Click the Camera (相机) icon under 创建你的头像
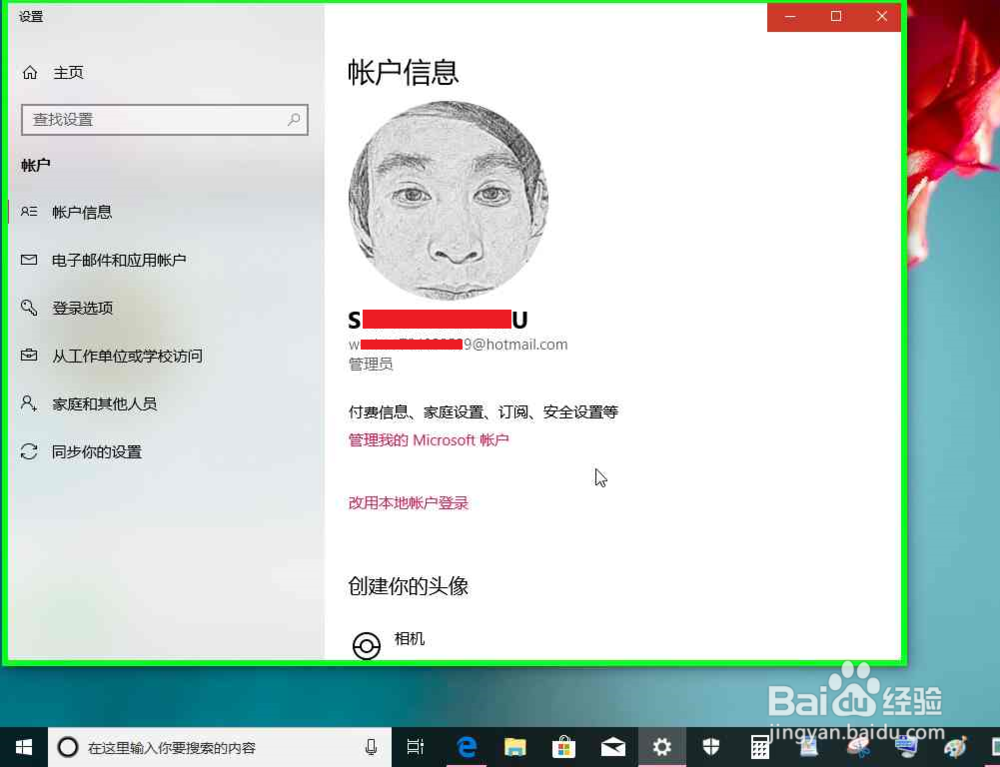The width and height of the screenshot is (1000, 767). (367, 644)
